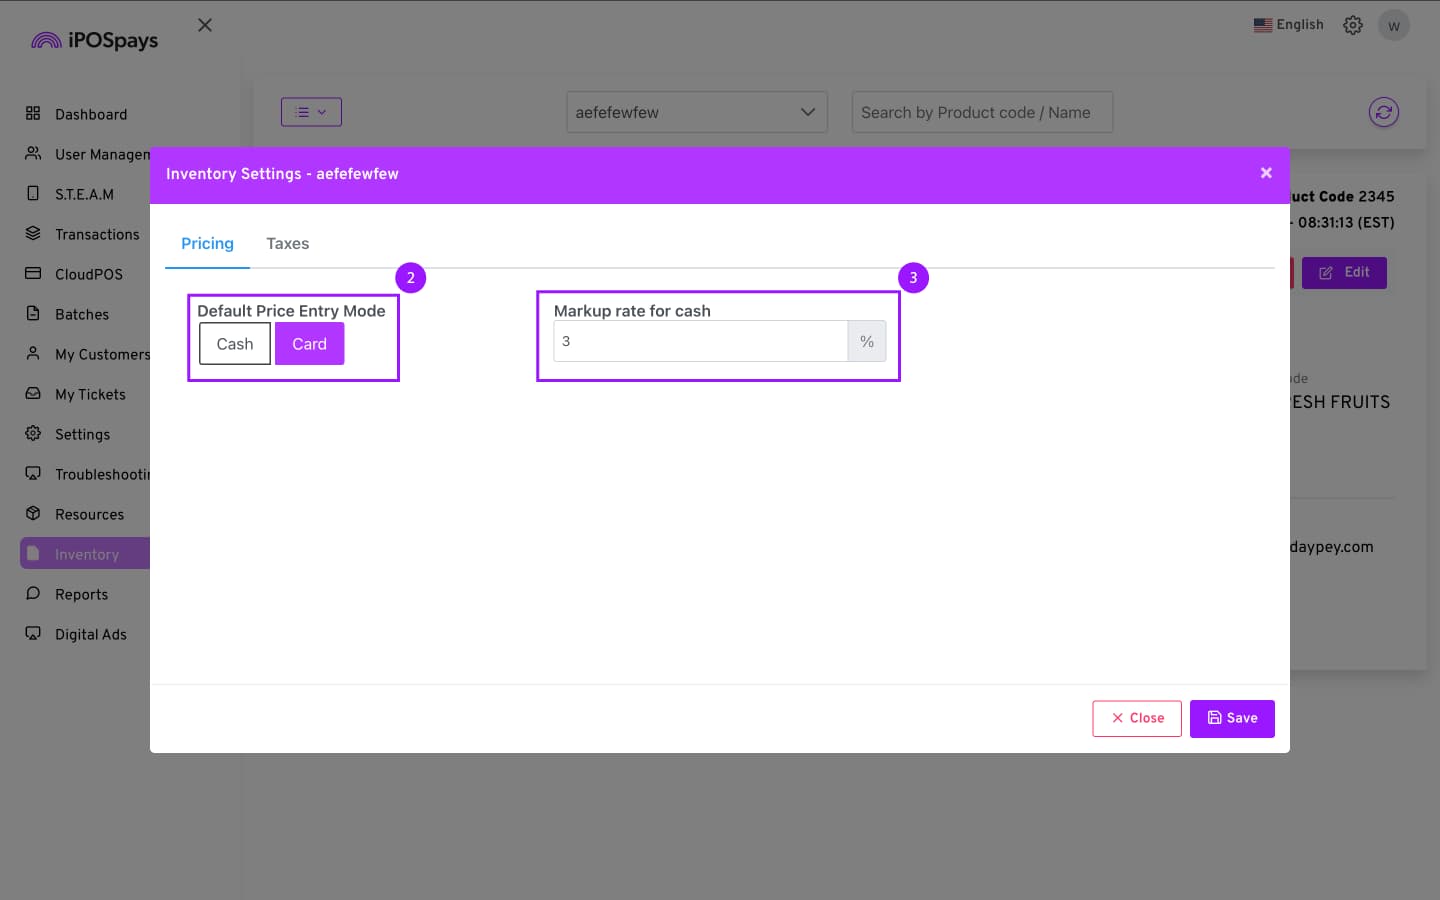Click the Batches document icon
Image resolution: width=1440 pixels, height=900 pixels.
coord(33,313)
